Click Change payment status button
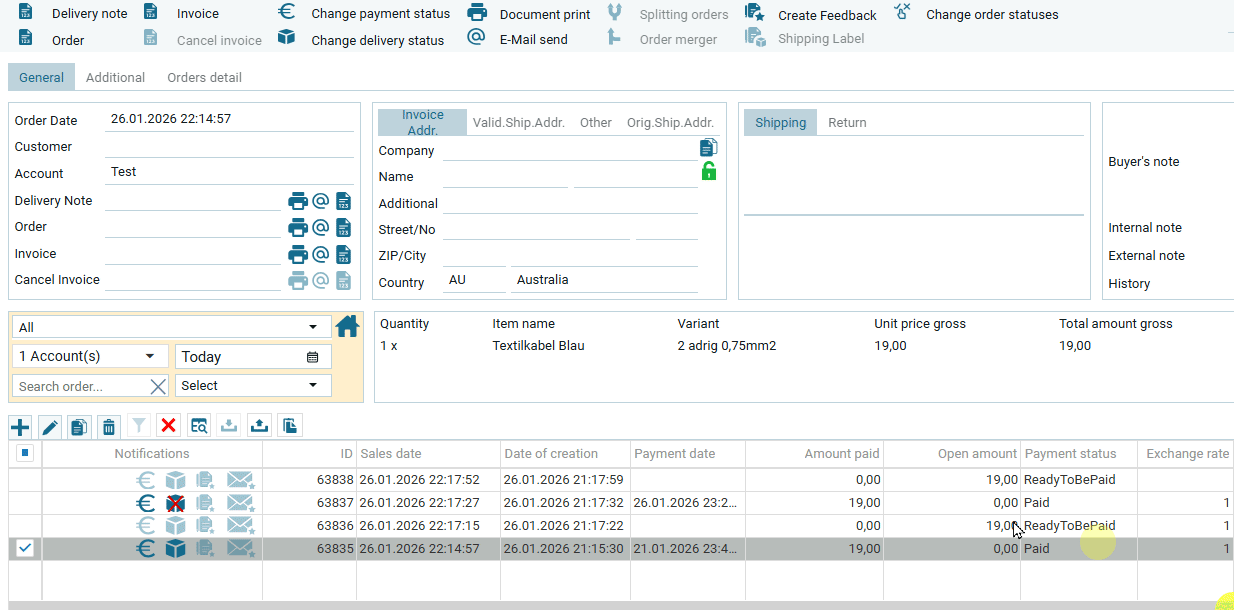This screenshot has width=1234, height=610. pos(380,14)
